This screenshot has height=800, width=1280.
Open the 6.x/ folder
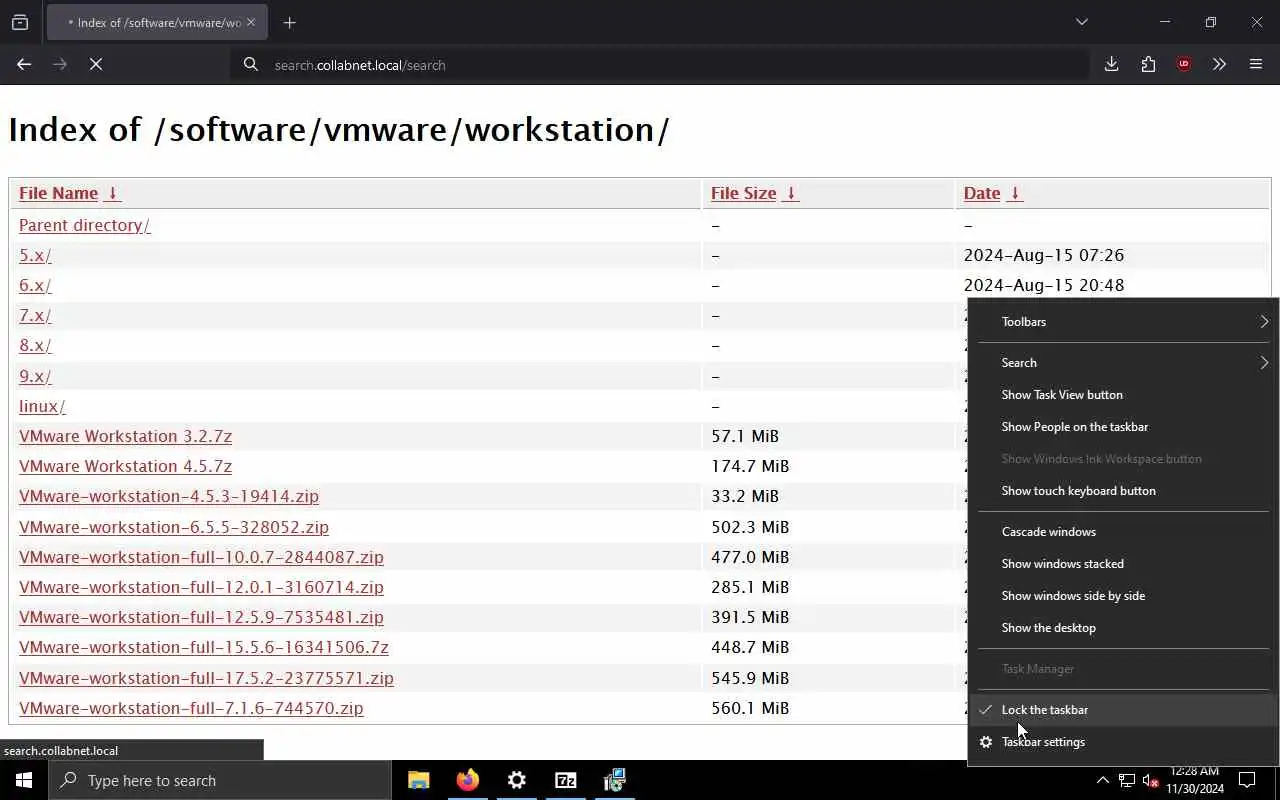coord(35,285)
